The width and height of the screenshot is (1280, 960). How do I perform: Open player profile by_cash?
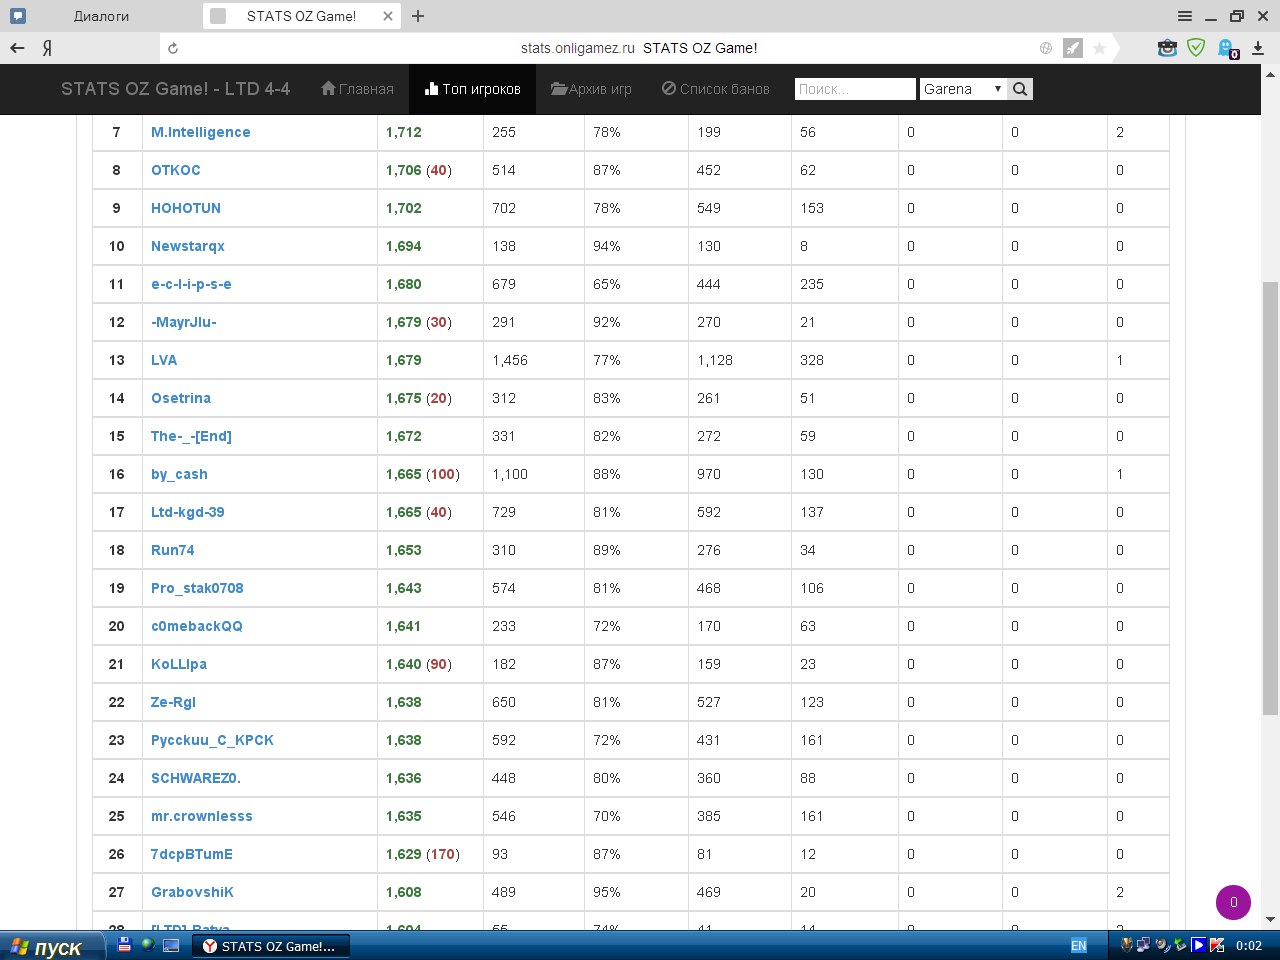(179, 474)
